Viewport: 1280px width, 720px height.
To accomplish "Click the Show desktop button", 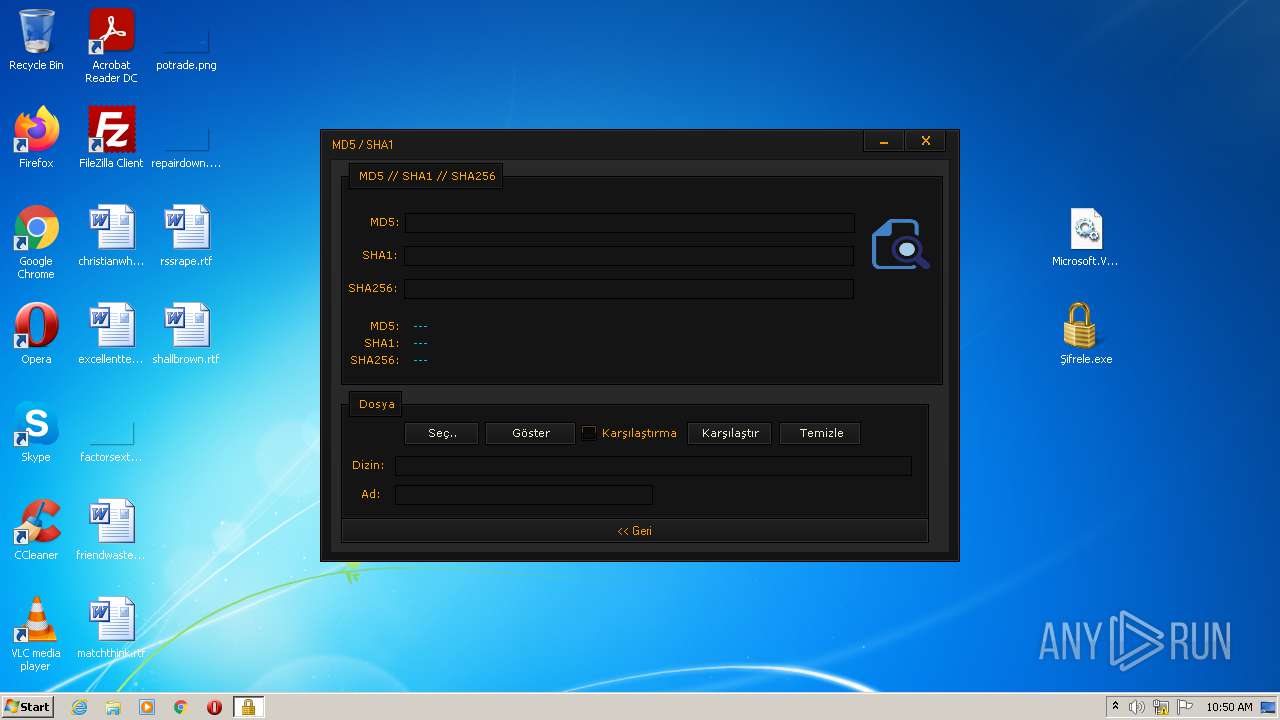I will point(1269,707).
